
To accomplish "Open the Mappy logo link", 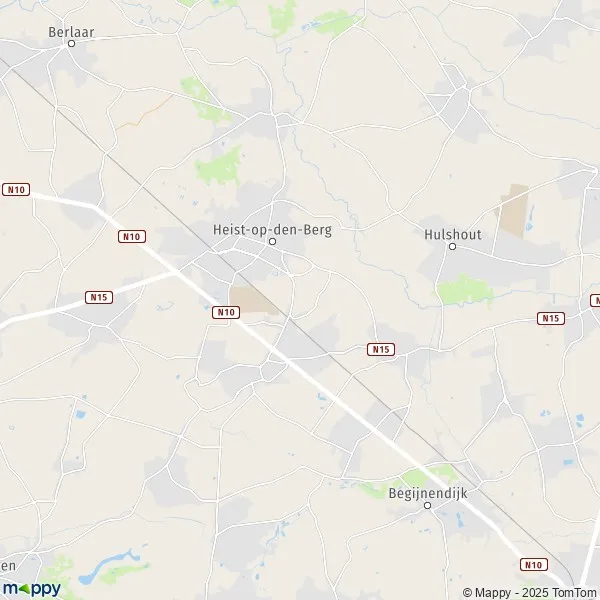I will click(x=31, y=589).
